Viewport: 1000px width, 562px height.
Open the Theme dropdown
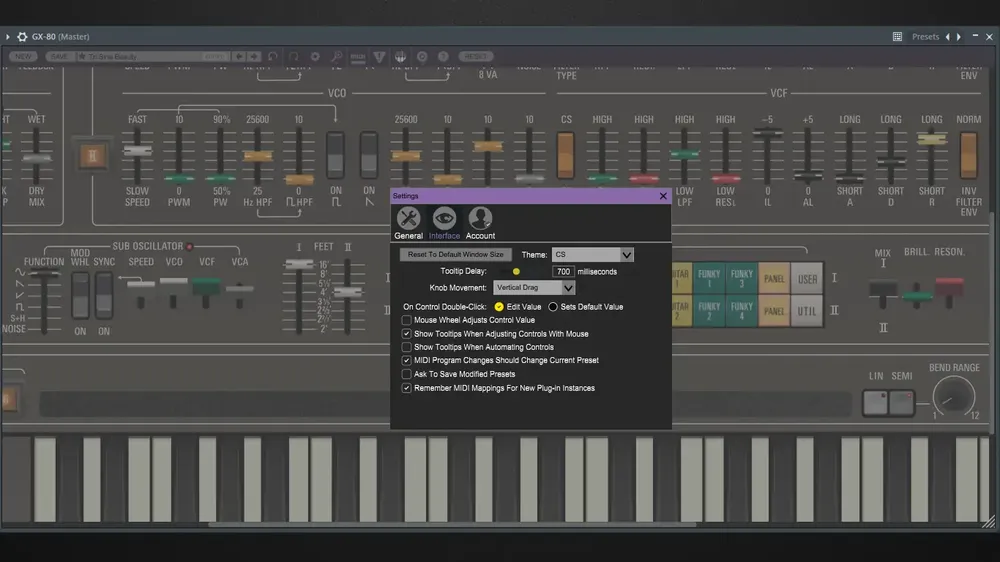click(592, 255)
